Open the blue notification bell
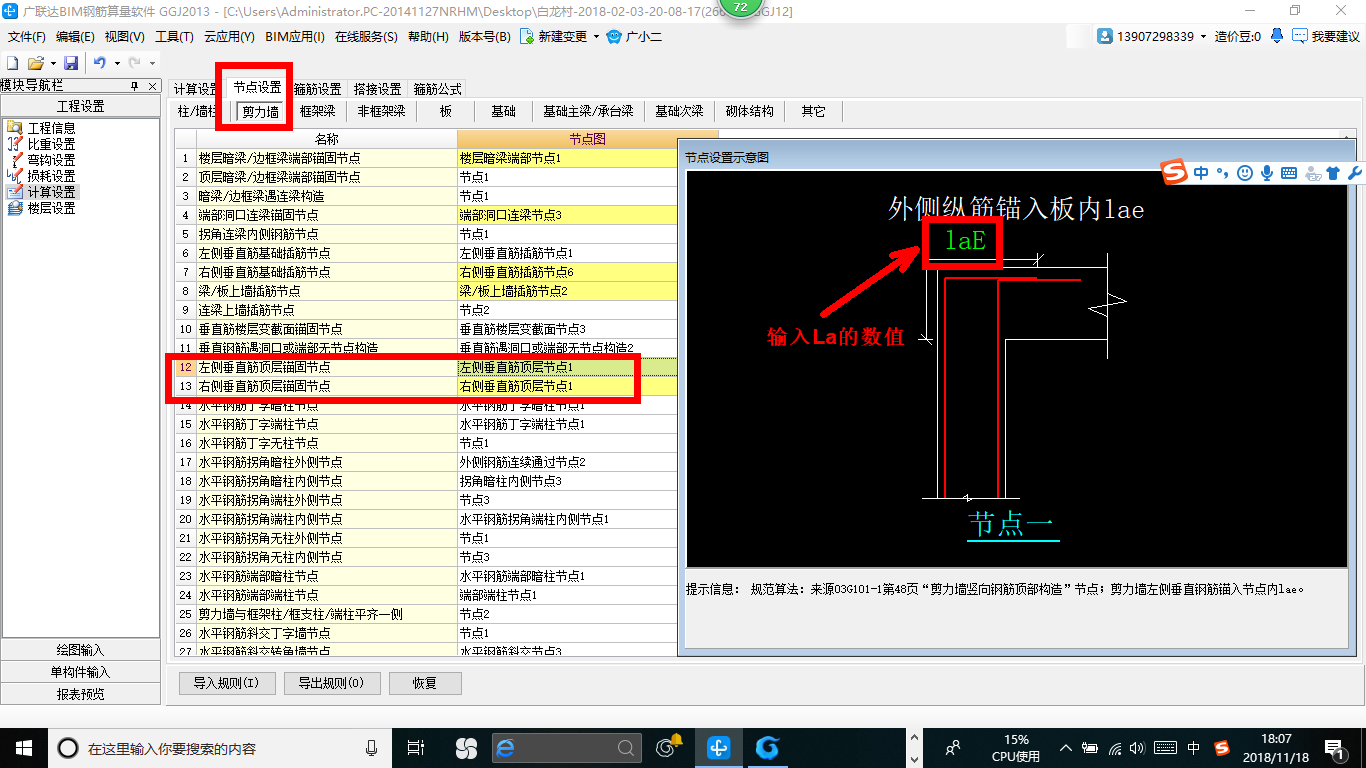The width and height of the screenshot is (1366, 768). coord(1277,36)
